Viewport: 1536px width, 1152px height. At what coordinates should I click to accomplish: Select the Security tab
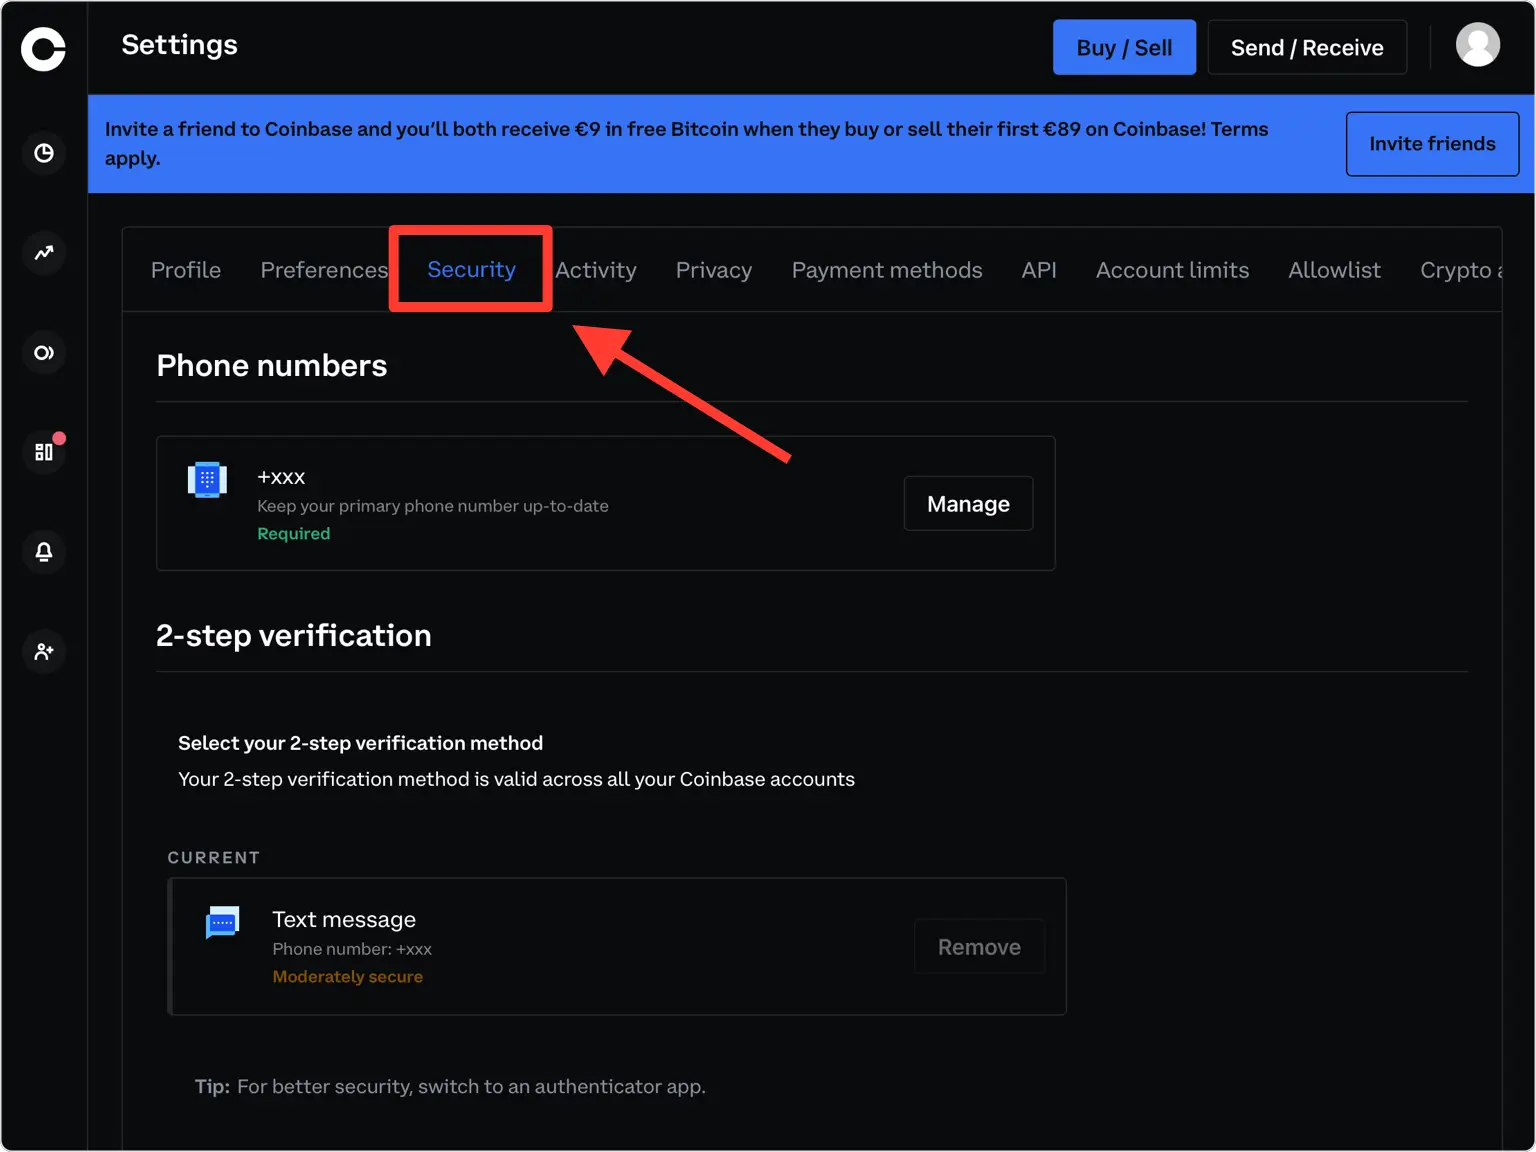pyautogui.click(x=471, y=270)
